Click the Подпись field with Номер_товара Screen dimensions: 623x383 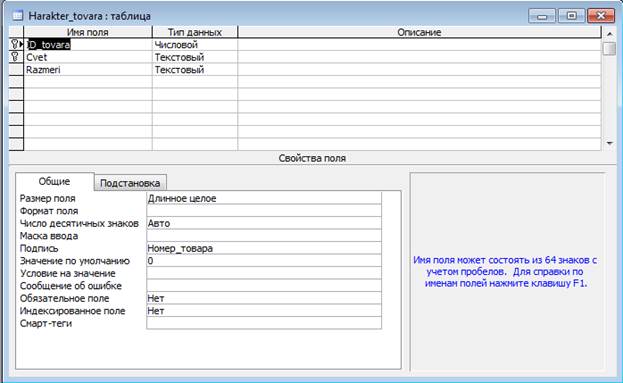(264, 248)
